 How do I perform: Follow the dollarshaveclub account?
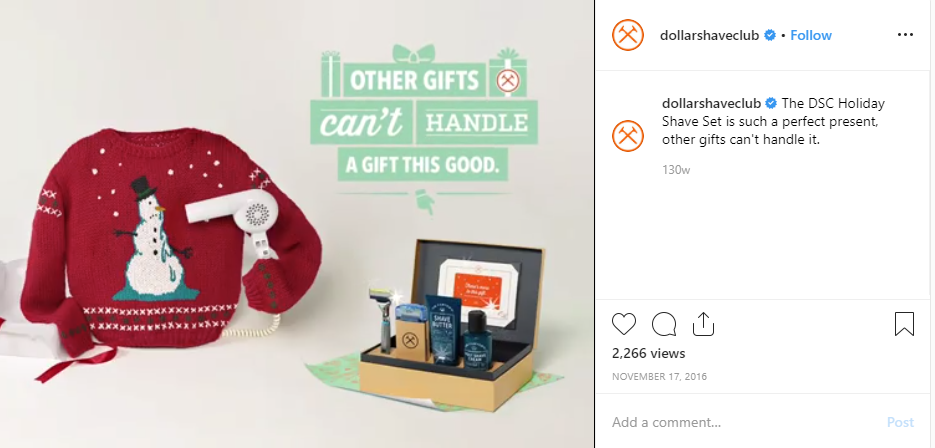pyautogui.click(x=810, y=35)
